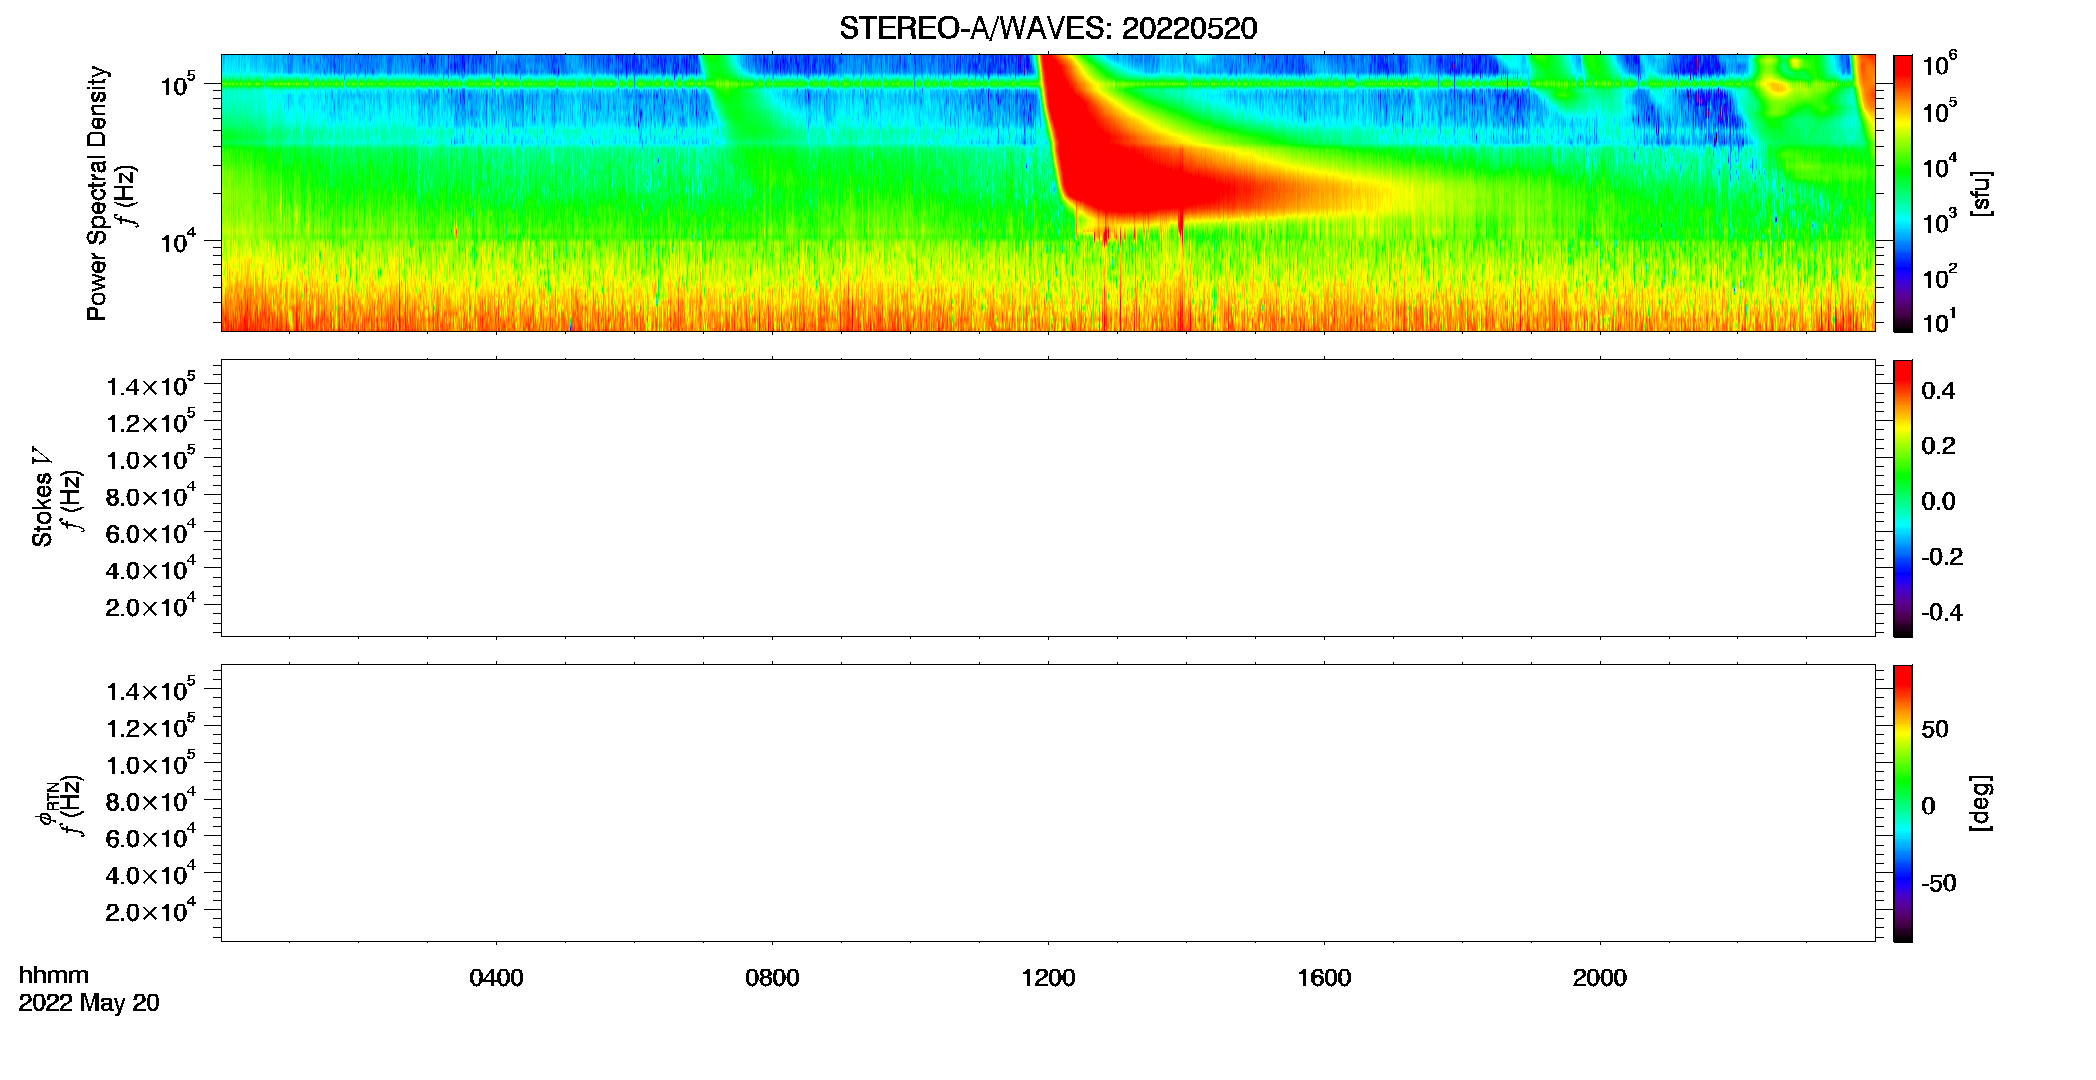The image size is (2096, 1080).
Task: Click the 0.0 value on Stokes color bar
Action: click(x=1938, y=502)
